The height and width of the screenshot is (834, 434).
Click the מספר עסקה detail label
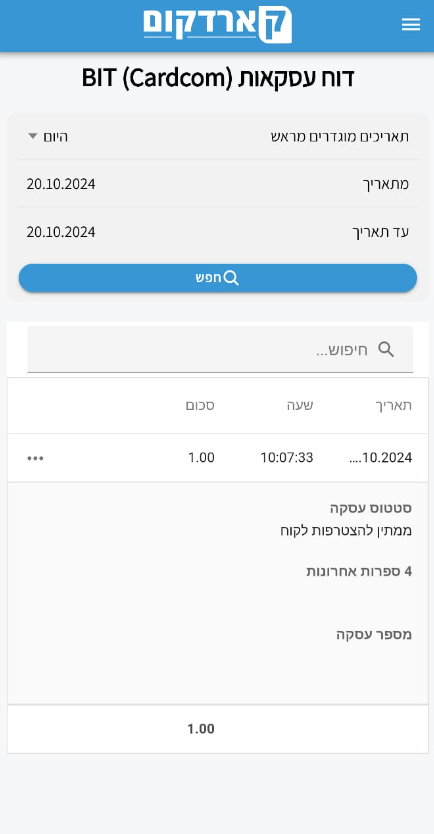(374, 635)
